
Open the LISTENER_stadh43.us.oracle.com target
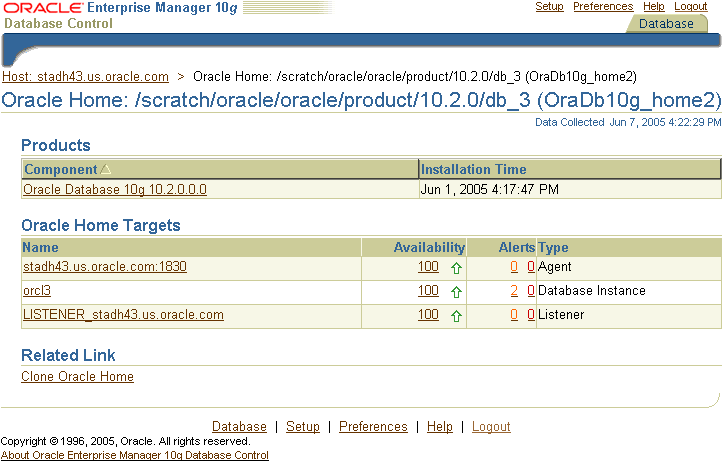click(123, 315)
